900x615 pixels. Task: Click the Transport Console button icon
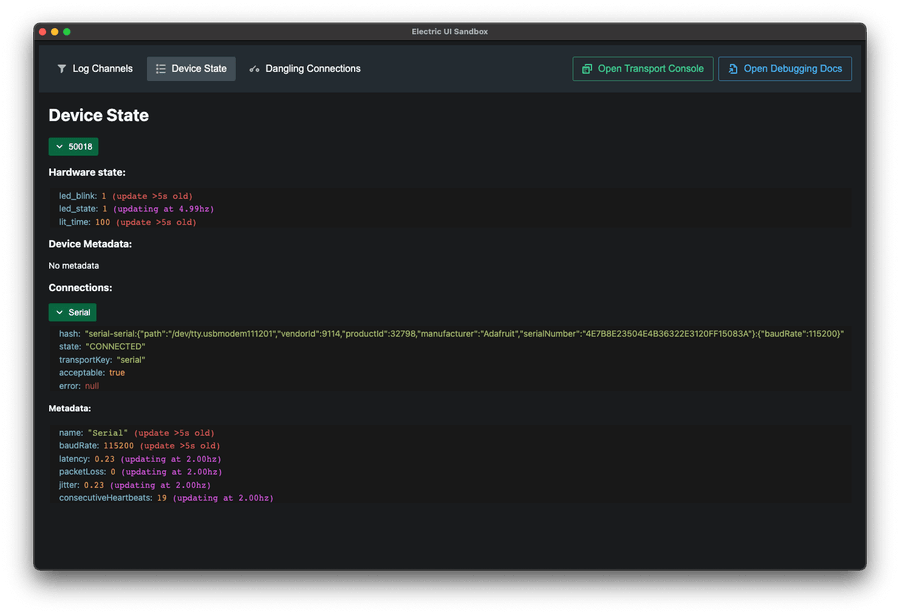[x=587, y=69]
